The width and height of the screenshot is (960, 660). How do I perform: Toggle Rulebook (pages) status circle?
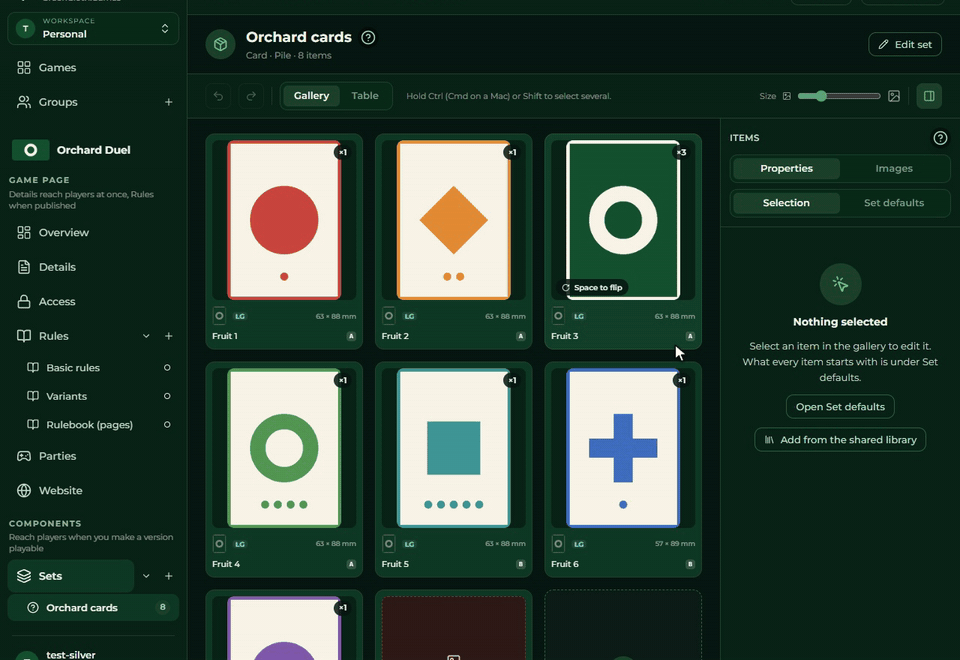tap(167, 424)
